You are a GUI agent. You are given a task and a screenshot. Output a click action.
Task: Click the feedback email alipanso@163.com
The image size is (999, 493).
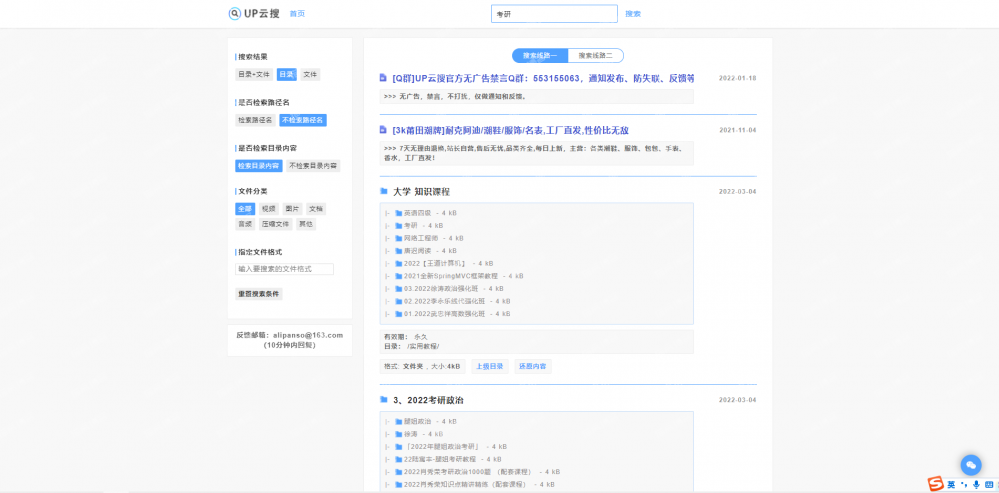pyautogui.click(x=308, y=335)
